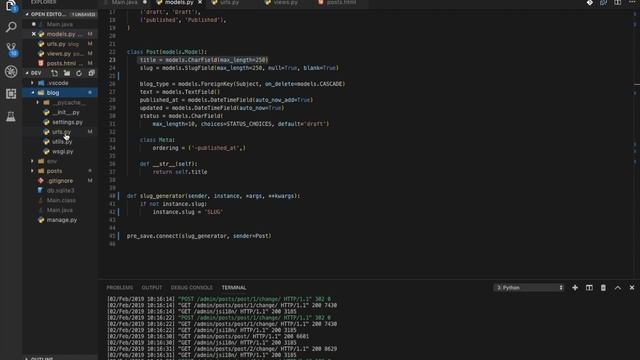Image resolution: width=640 pixels, height=360 pixels.
Task: Open the Debug view with bug icon
Action: tap(11, 72)
